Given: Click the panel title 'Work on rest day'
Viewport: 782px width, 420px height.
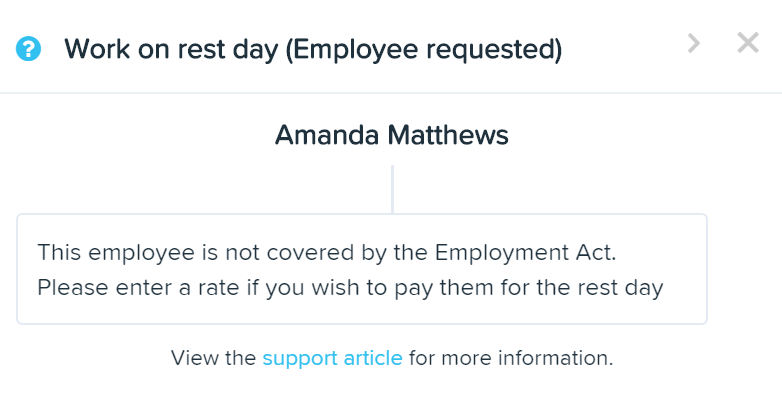Looking at the screenshot, I should (x=171, y=49).
